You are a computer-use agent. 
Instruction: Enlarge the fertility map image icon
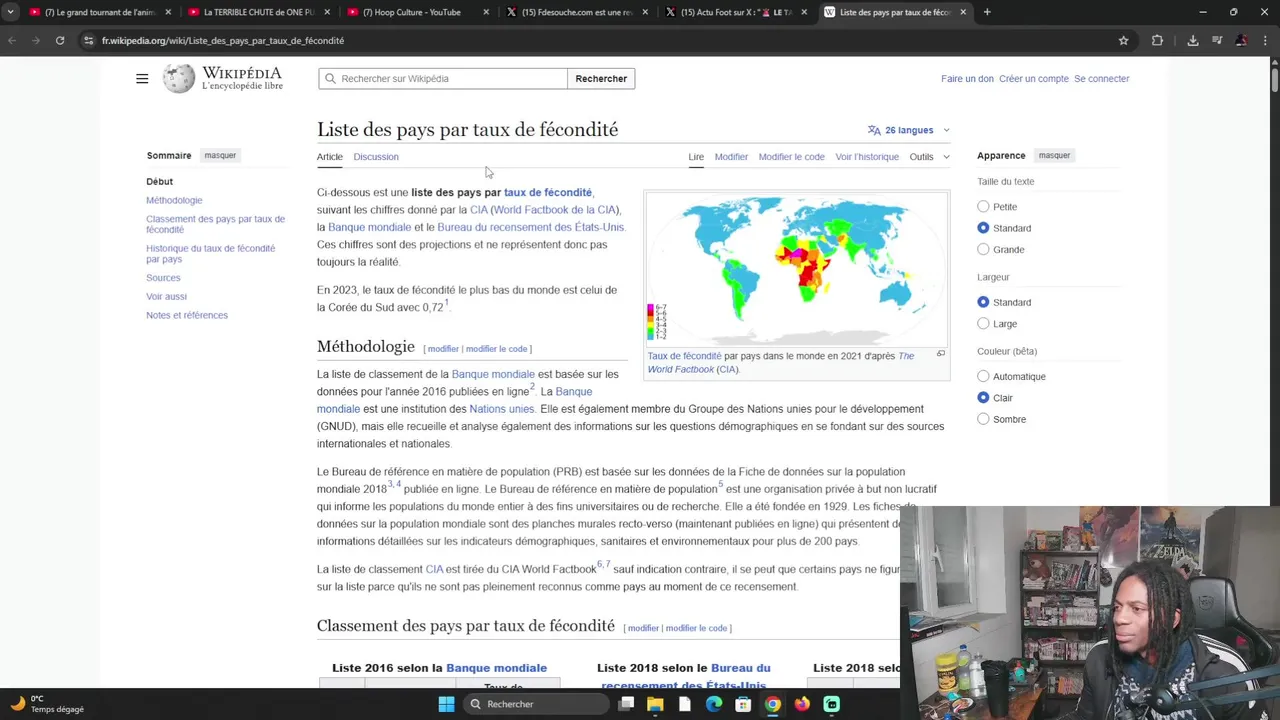(x=940, y=354)
